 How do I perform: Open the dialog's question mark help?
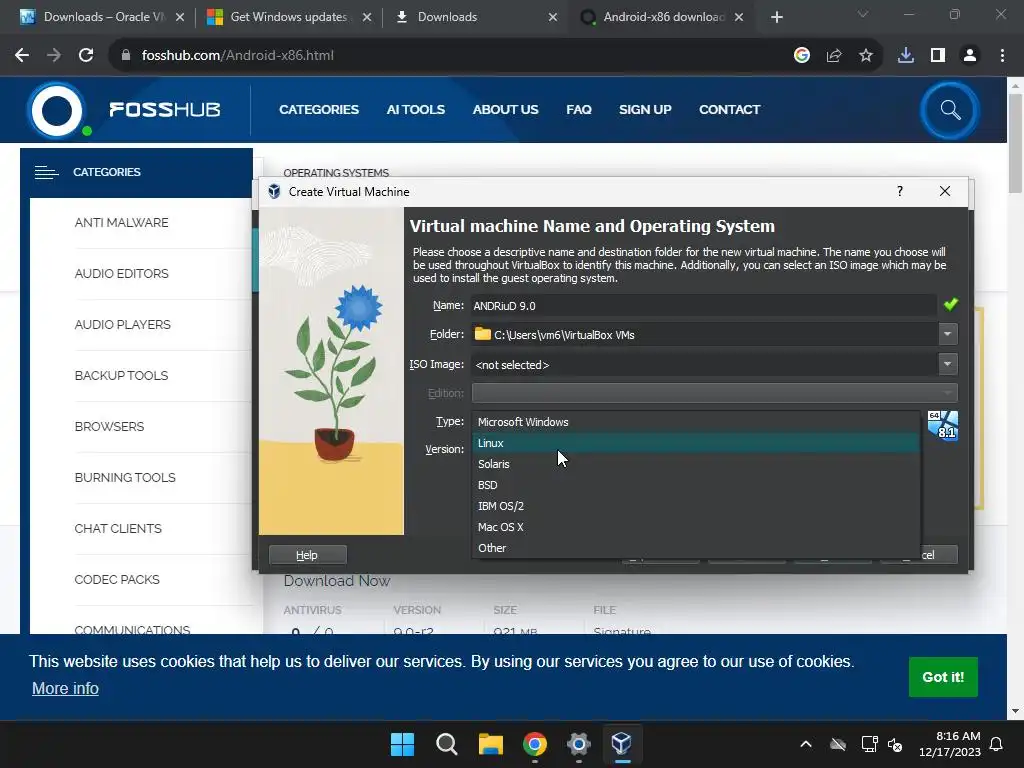click(x=900, y=191)
